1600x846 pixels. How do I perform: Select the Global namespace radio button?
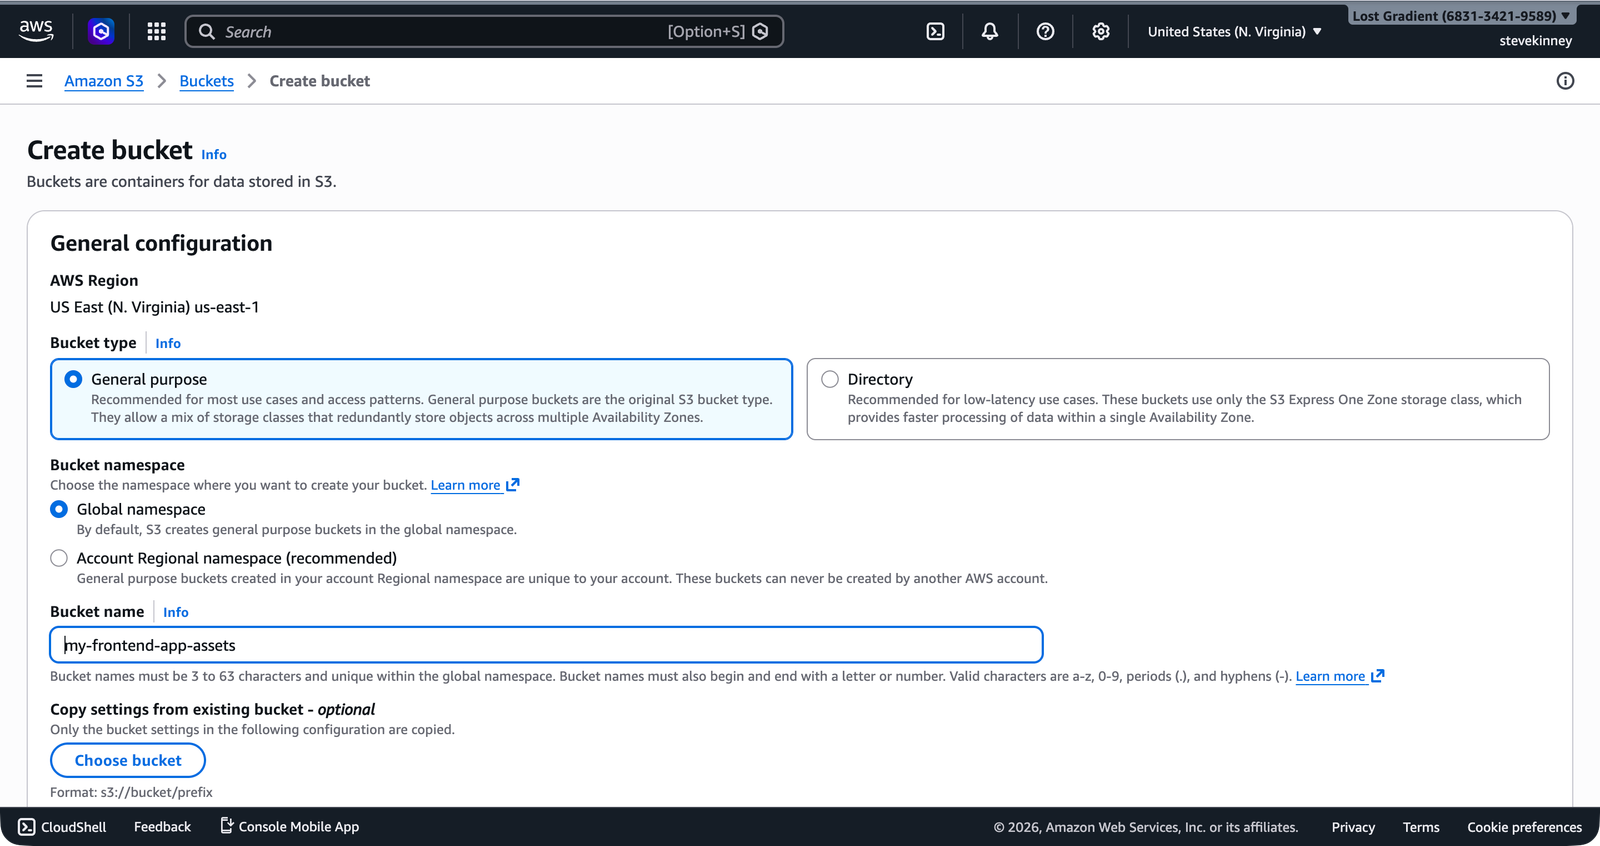click(59, 509)
